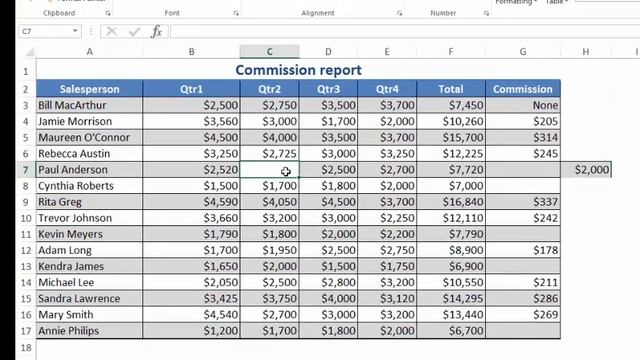Select the Annie Philips name cell
640x360 pixels.
coord(89,331)
